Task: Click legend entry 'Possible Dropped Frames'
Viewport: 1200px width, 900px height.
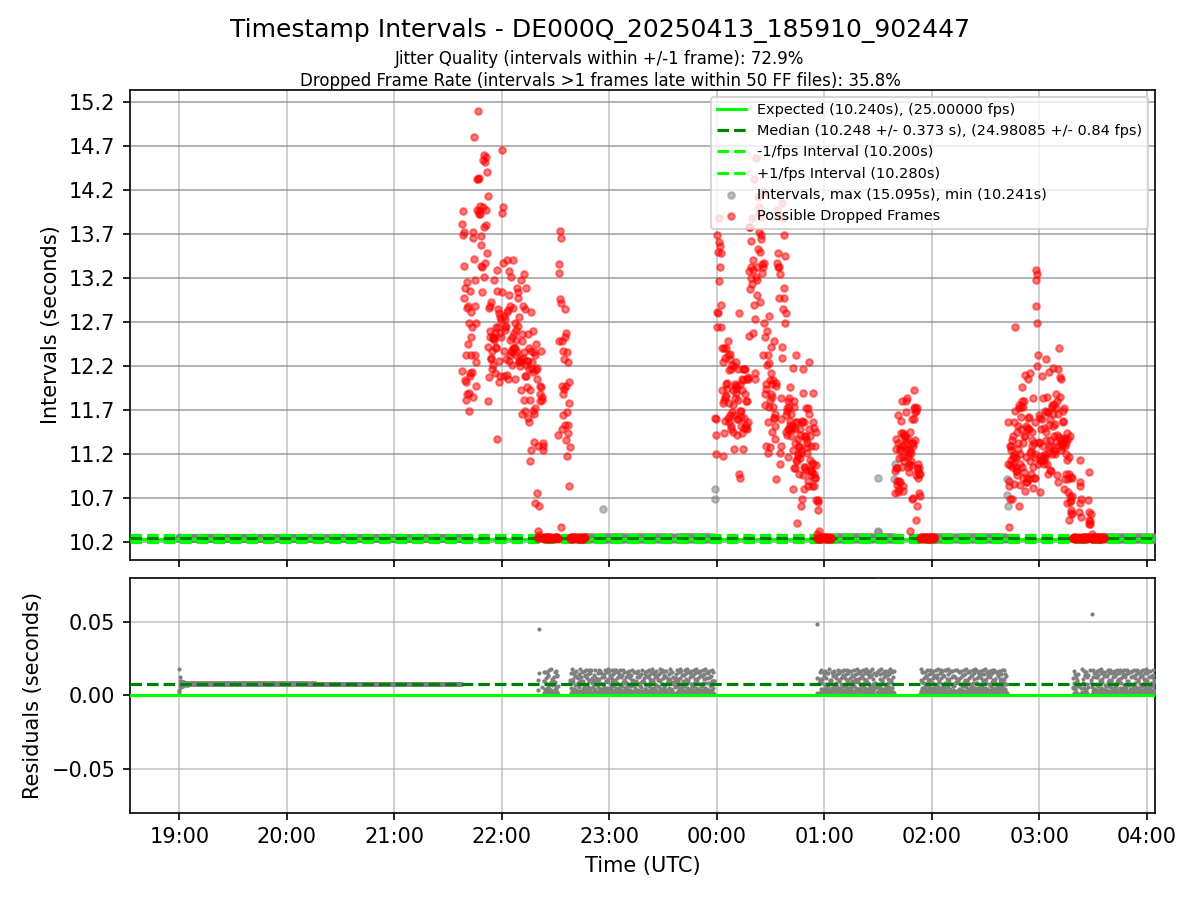Action: pyautogui.click(x=848, y=215)
